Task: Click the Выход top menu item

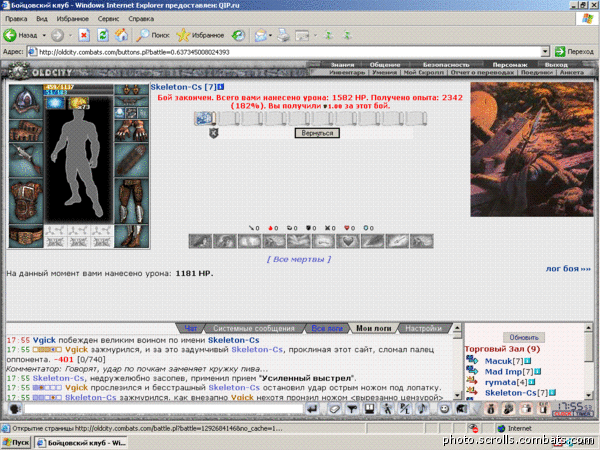Action: click(556, 65)
